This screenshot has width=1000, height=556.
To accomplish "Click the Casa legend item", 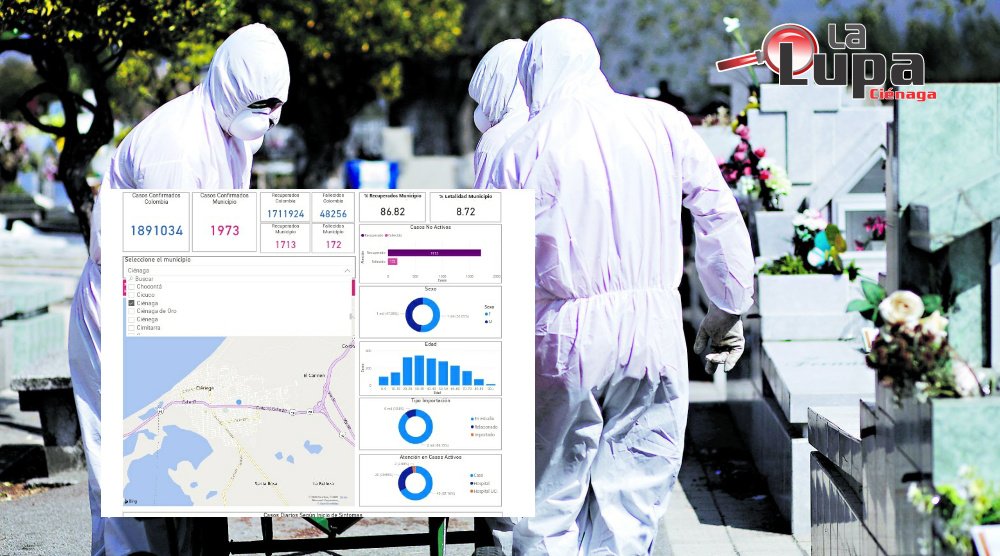I will [477, 475].
